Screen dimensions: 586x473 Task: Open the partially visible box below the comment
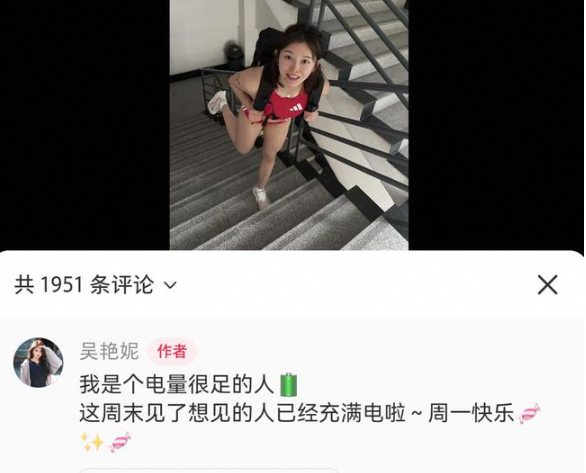click(x=209, y=470)
